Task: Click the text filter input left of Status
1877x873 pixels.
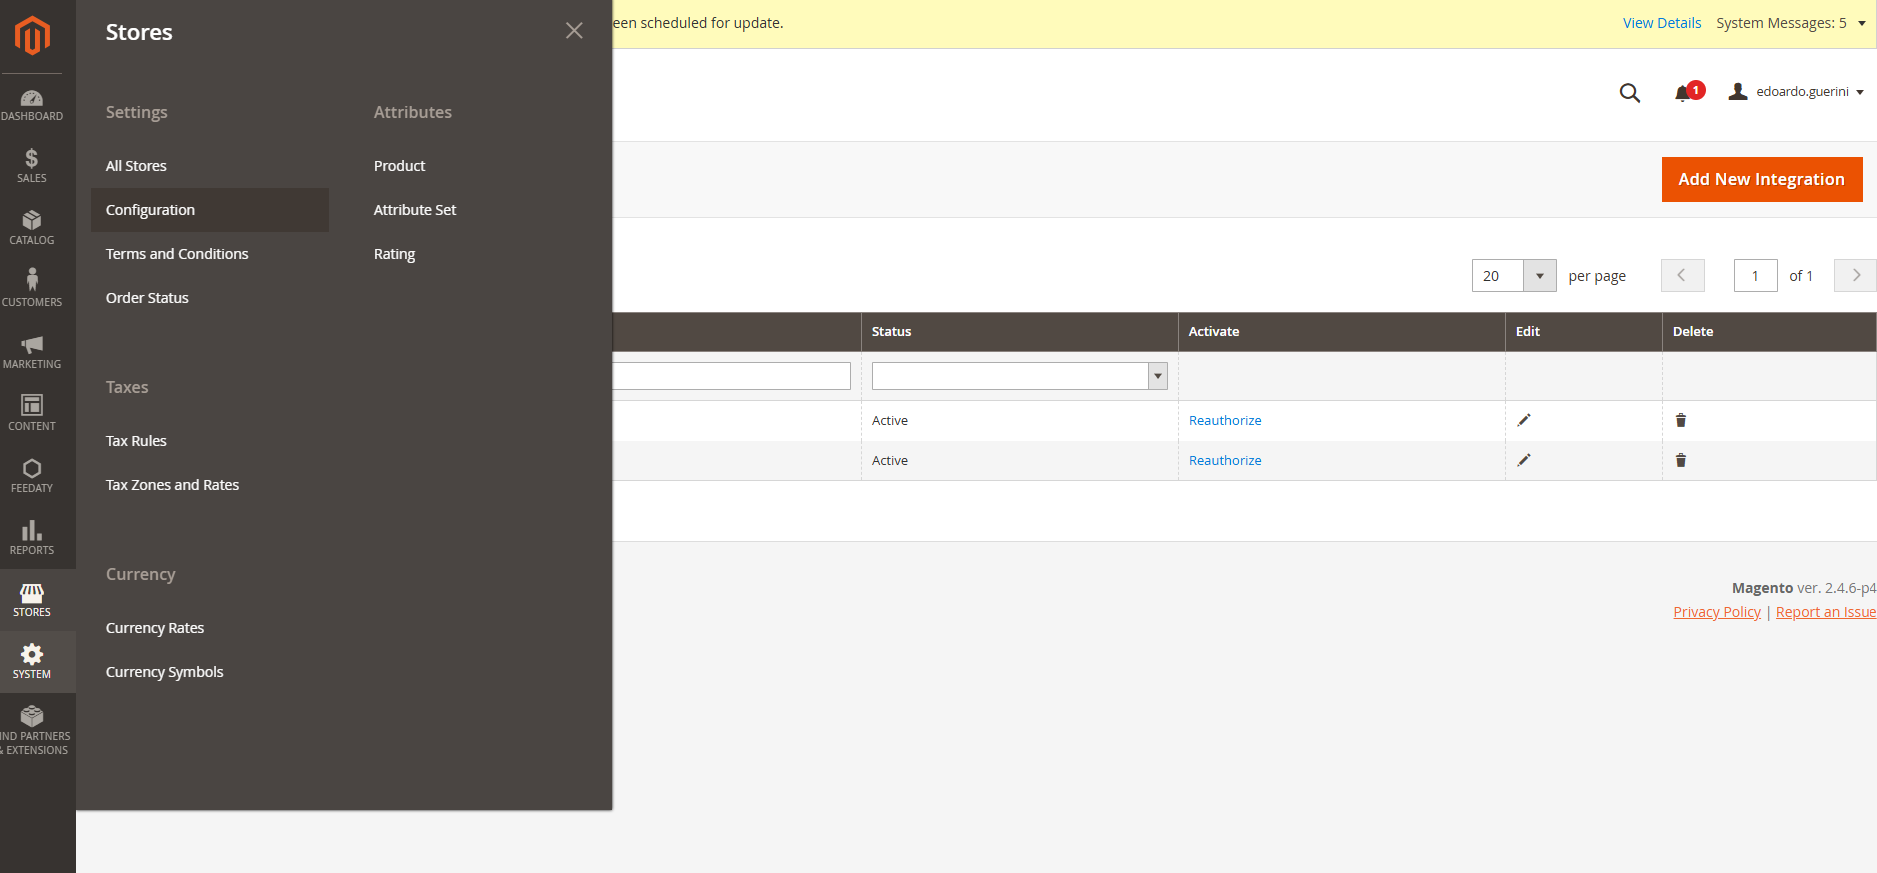Action: click(731, 376)
